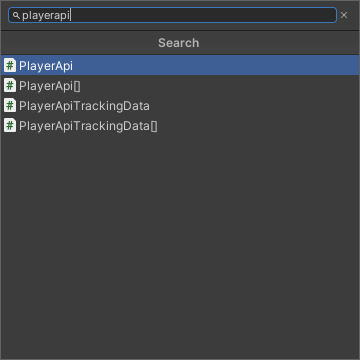Clear the search with the X icon
Image resolution: width=360 pixels, height=360 pixels.
[x=344, y=15]
